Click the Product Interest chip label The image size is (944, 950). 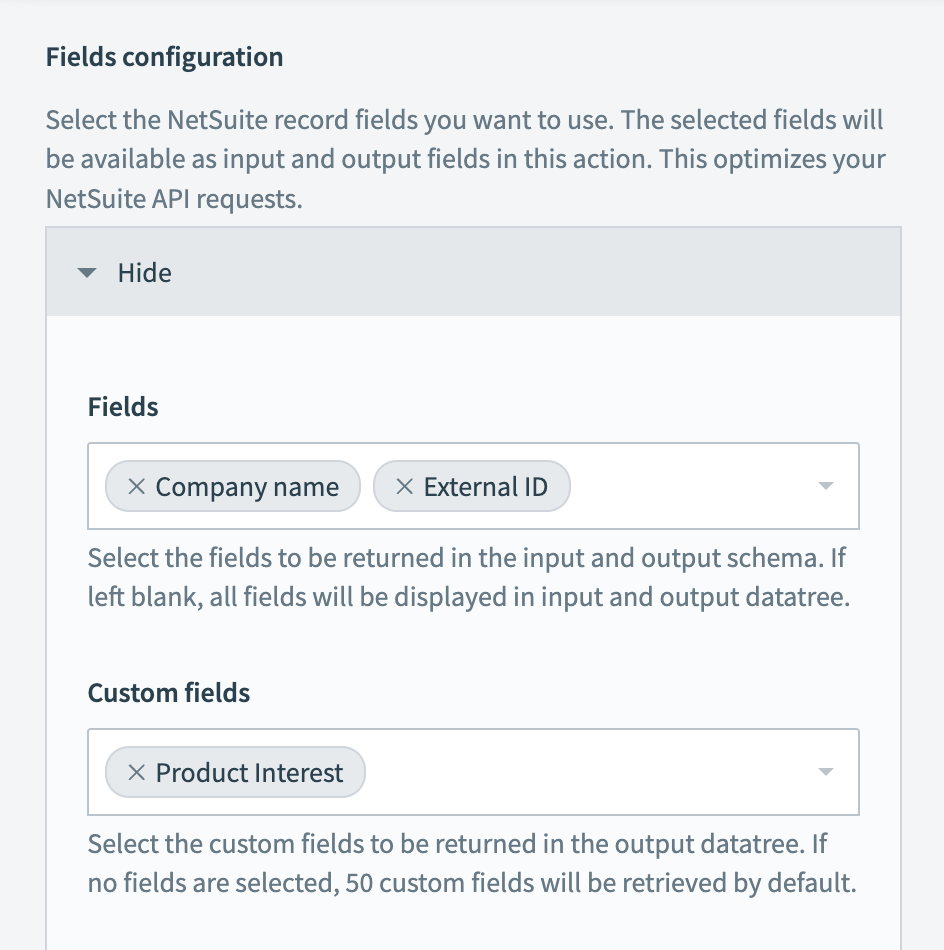[x=249, y=773]
